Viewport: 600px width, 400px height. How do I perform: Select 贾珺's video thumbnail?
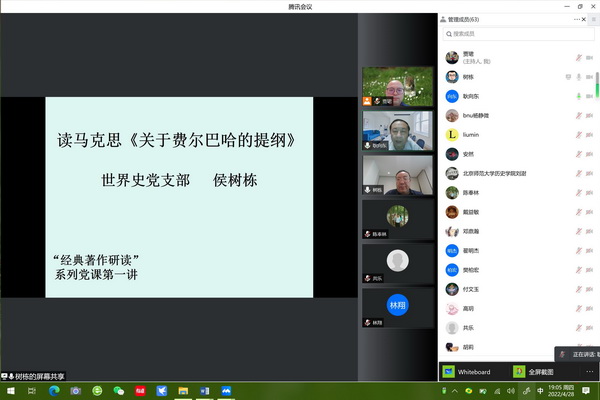point(397,86)
